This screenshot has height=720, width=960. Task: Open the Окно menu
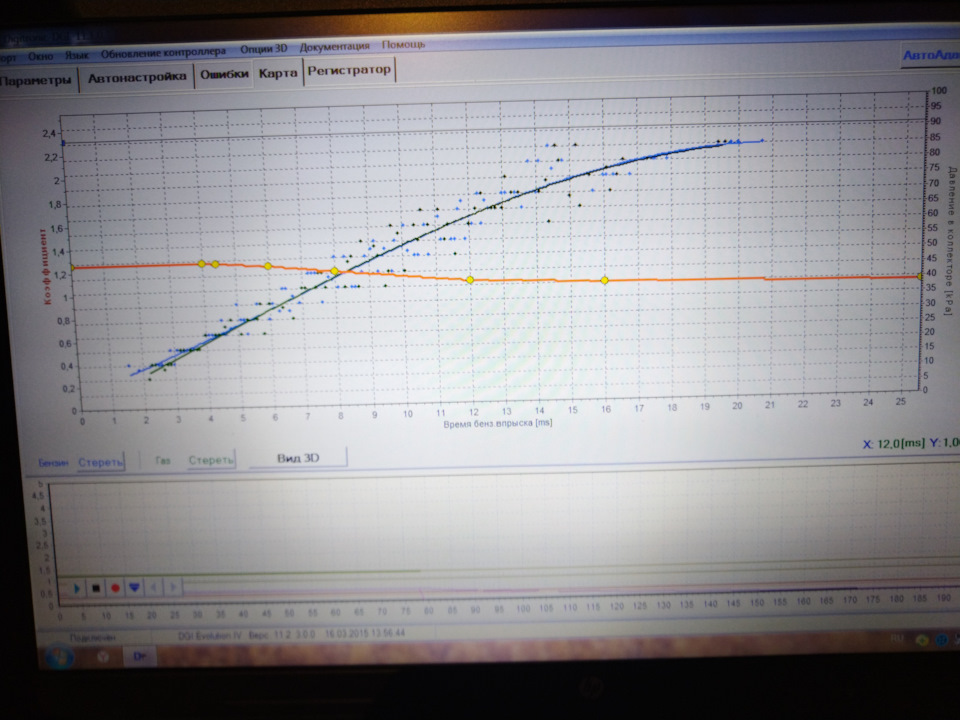point(40,56)
